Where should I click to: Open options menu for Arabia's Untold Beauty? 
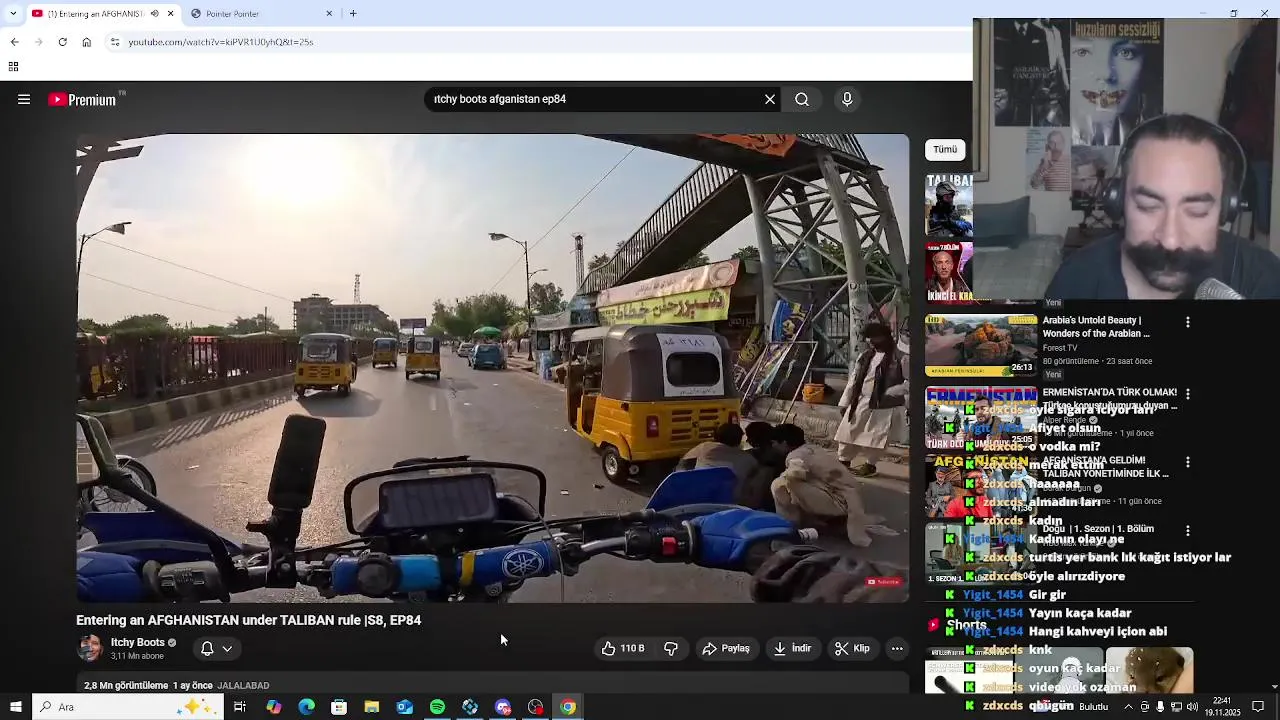pyautogui.click(x=1187, y=322)
